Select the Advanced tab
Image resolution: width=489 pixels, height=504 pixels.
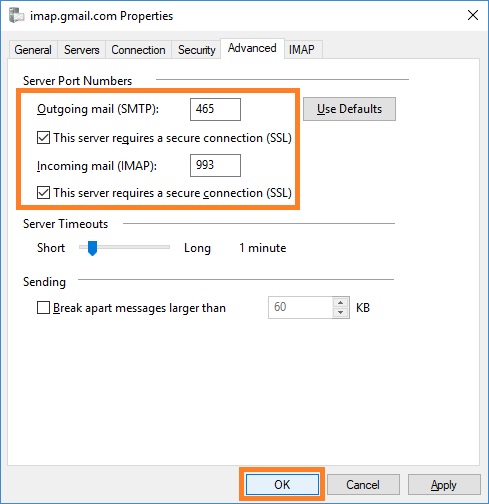[x=252, y=48]
